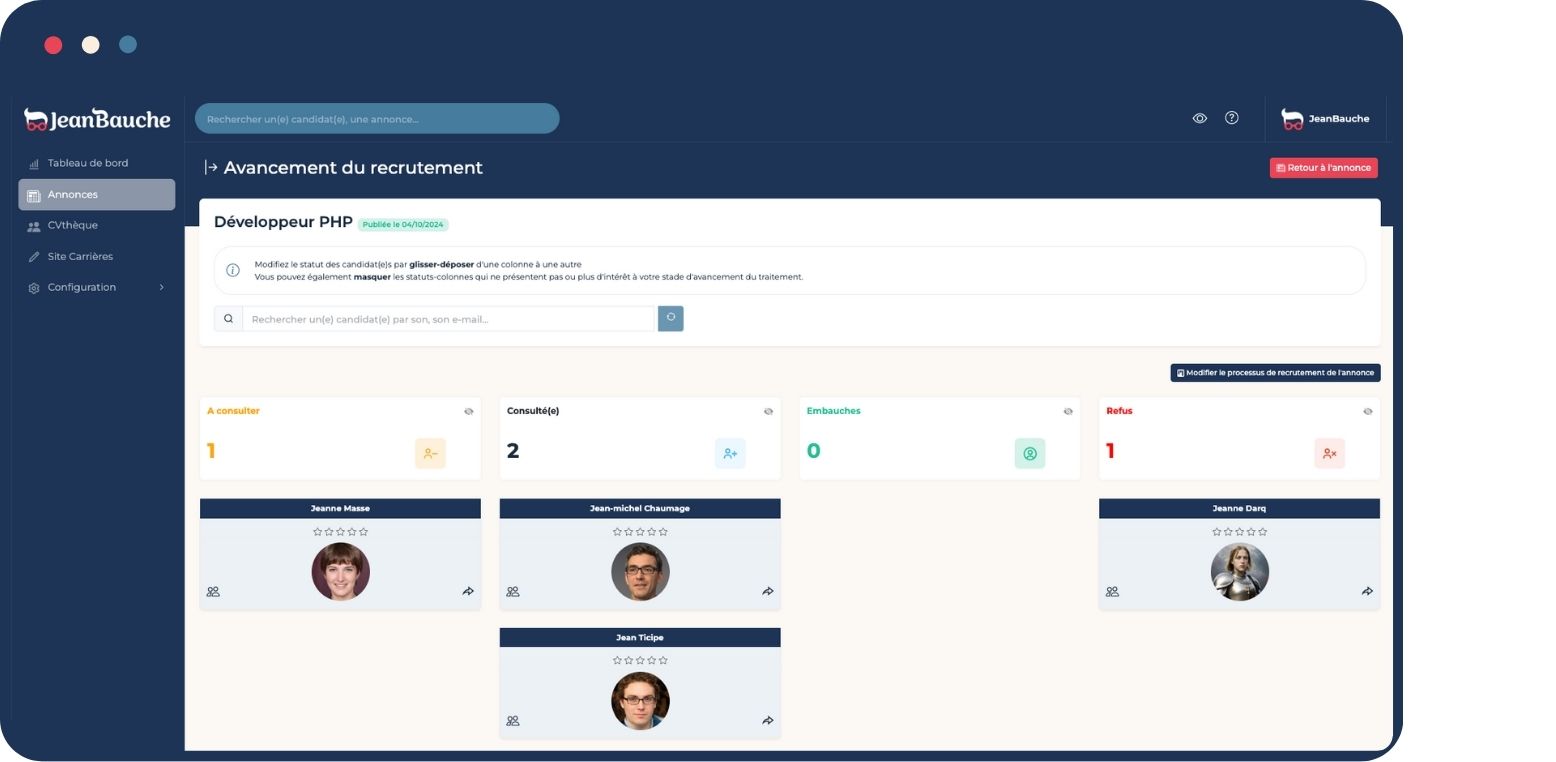Open the help icon in the top bar
Screen dimensions: 1556x762
(x=1232, y=118)
